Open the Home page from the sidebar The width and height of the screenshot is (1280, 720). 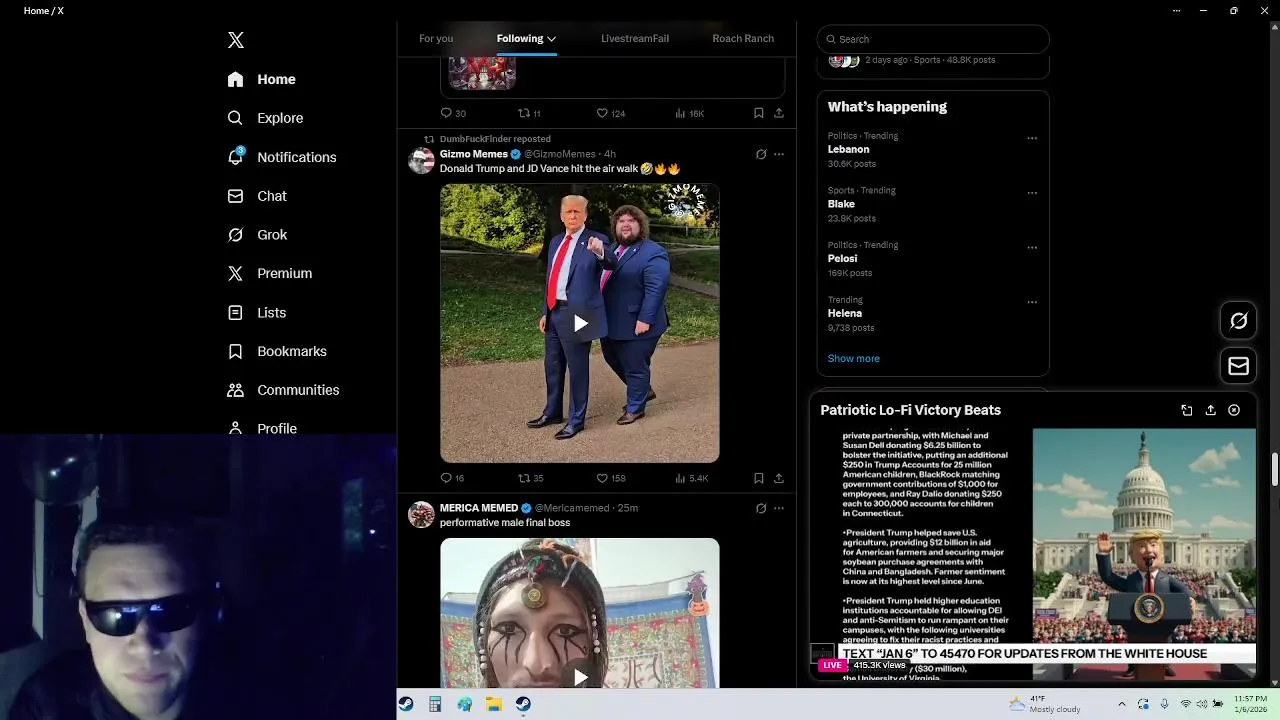click(x=262, y=79)
